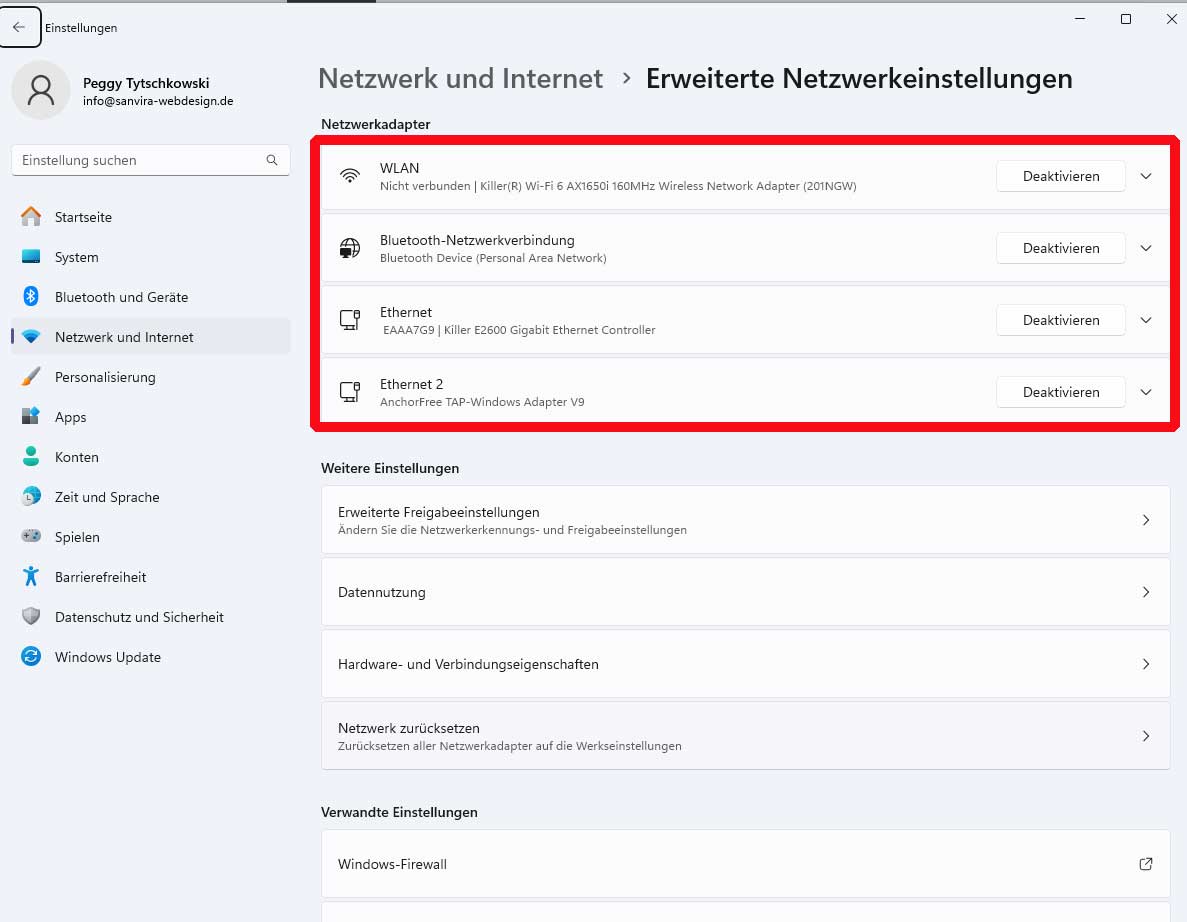This screenshot has height=922, width=1187.
Task: Open Spielen settings in sidebar
Action: 151,537
